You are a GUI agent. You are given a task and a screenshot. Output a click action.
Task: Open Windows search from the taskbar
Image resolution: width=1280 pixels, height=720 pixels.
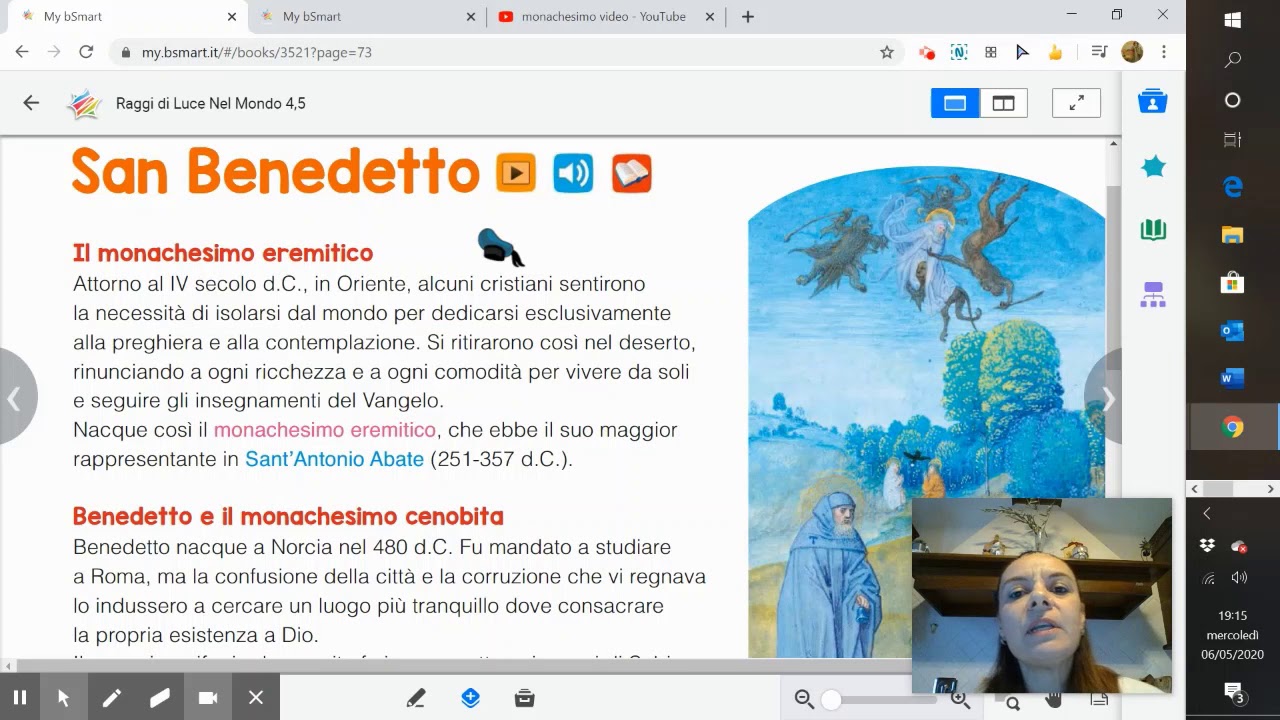(1233, 60)
